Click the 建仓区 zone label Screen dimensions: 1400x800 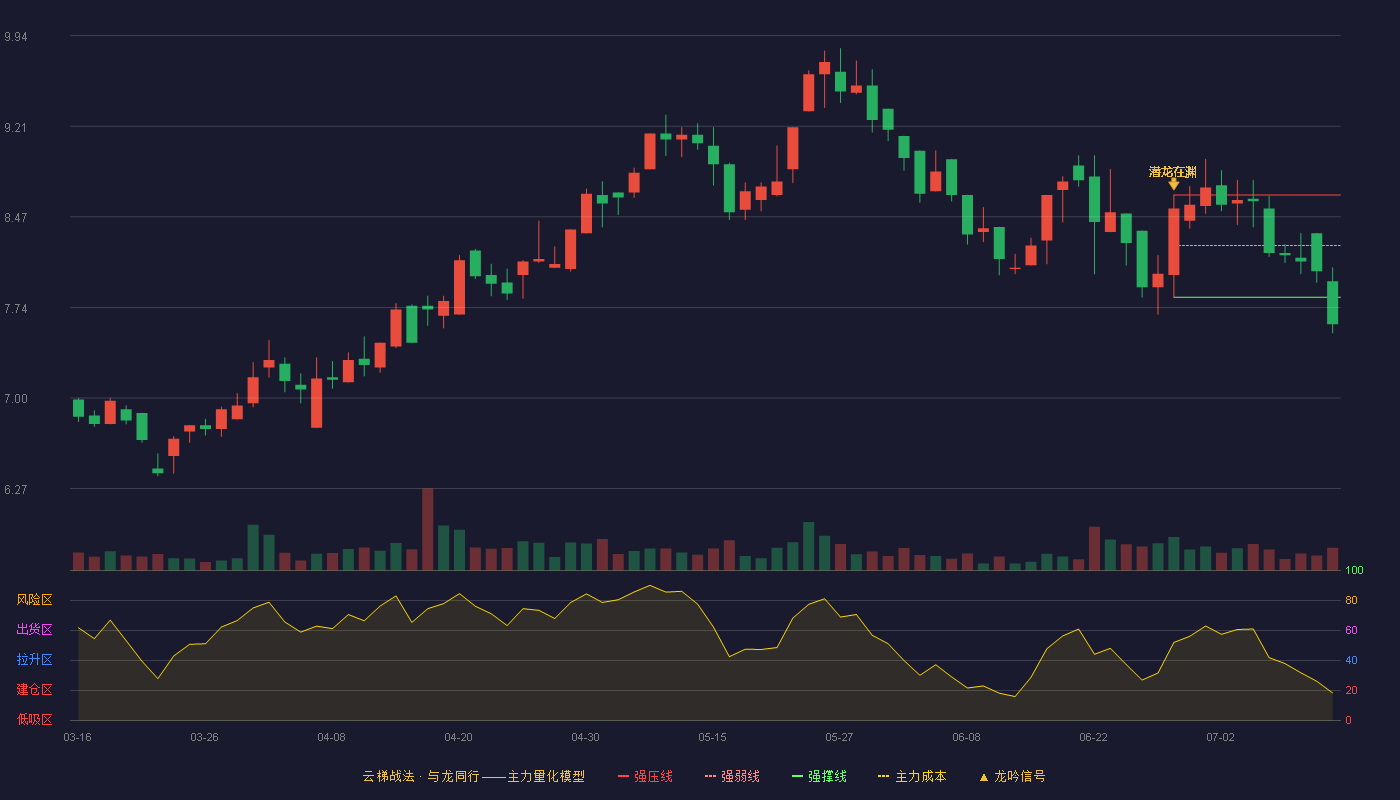pyautogui.click(x=34, y=690)
